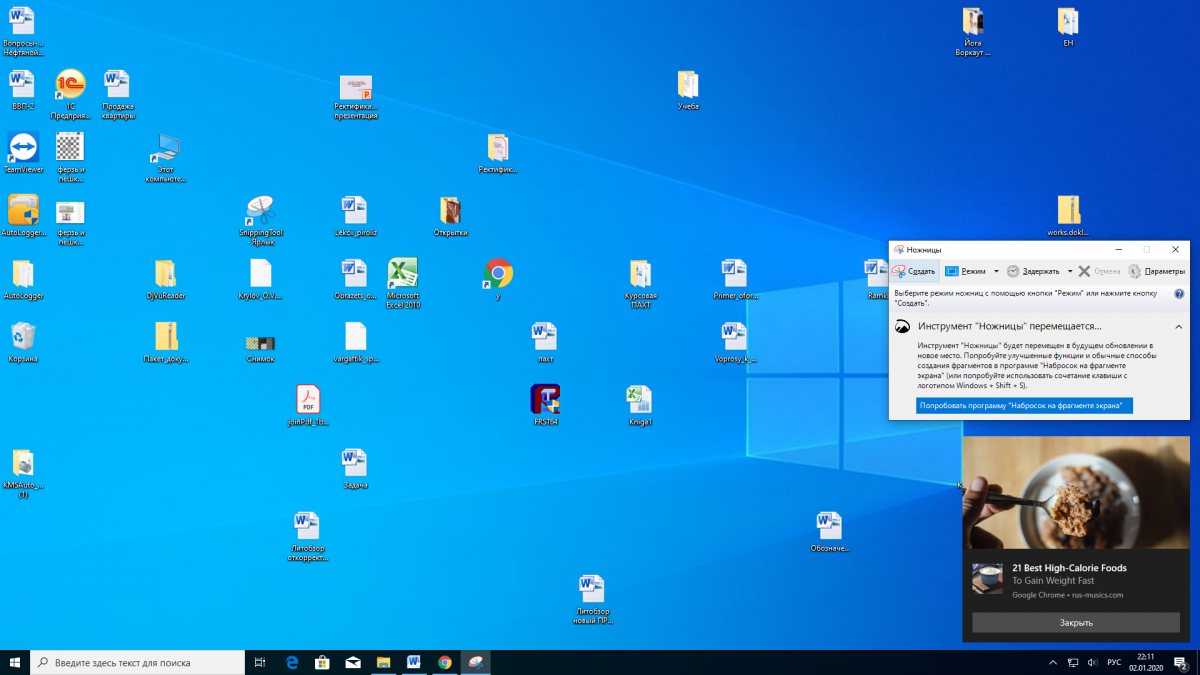Open the Задержать delay dropdown arrow

[1070, 271]
